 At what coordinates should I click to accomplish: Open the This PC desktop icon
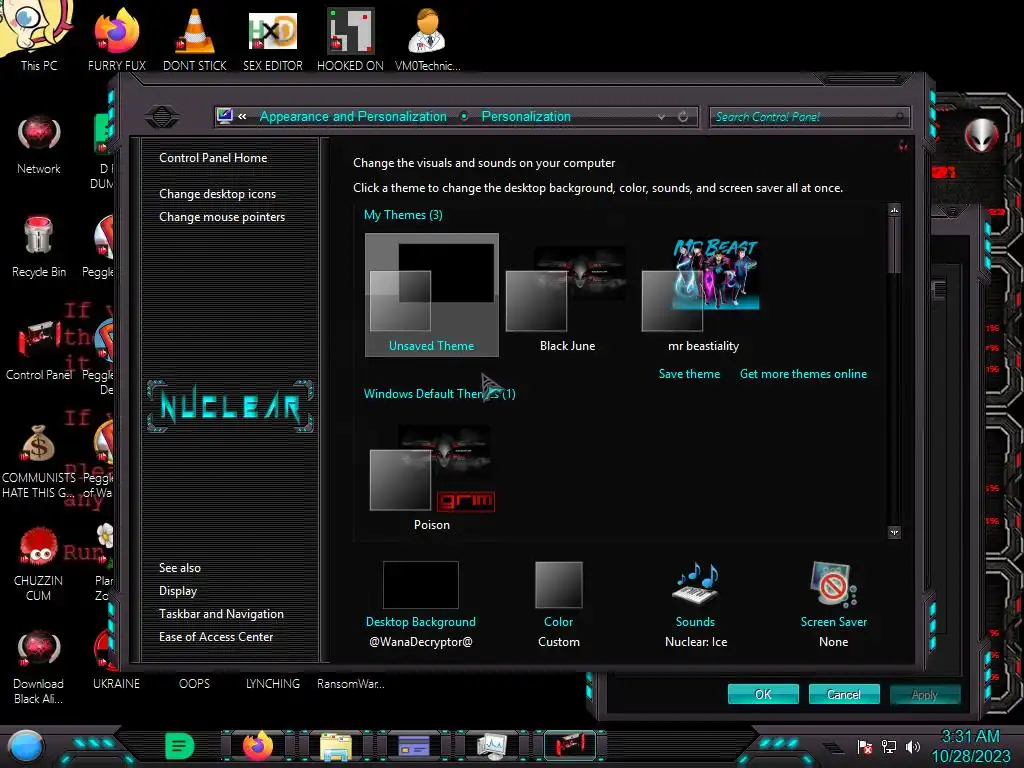[x=38, y=38]
